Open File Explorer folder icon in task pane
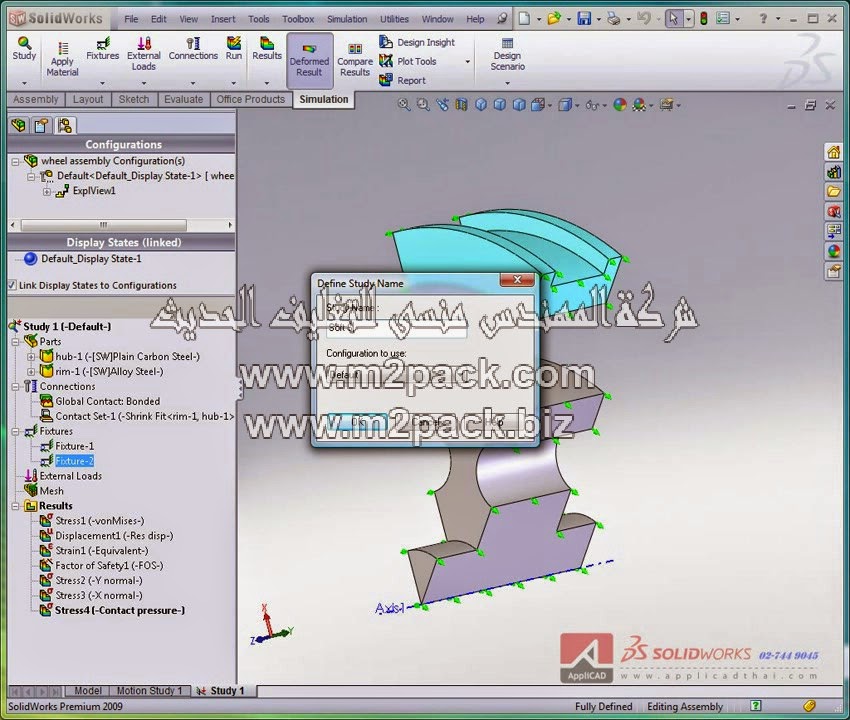 tap(833, 192)
